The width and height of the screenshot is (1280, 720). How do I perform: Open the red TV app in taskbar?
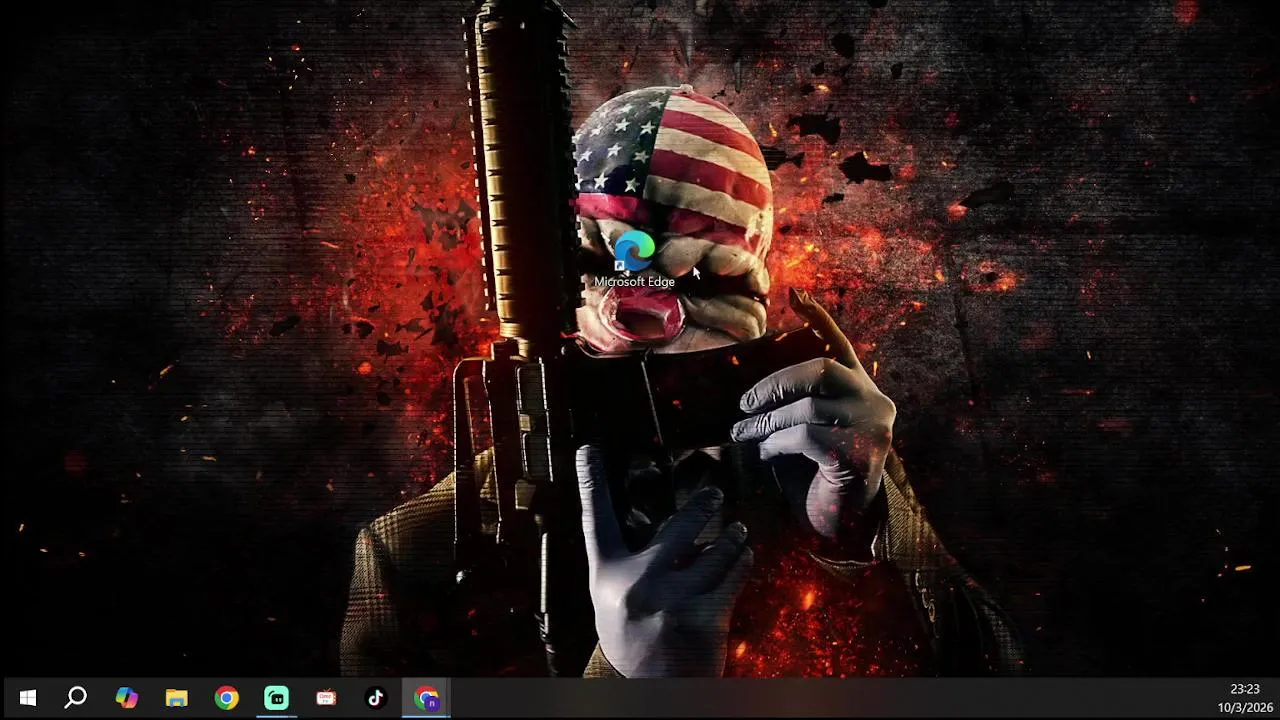click(x=326, y=698)
